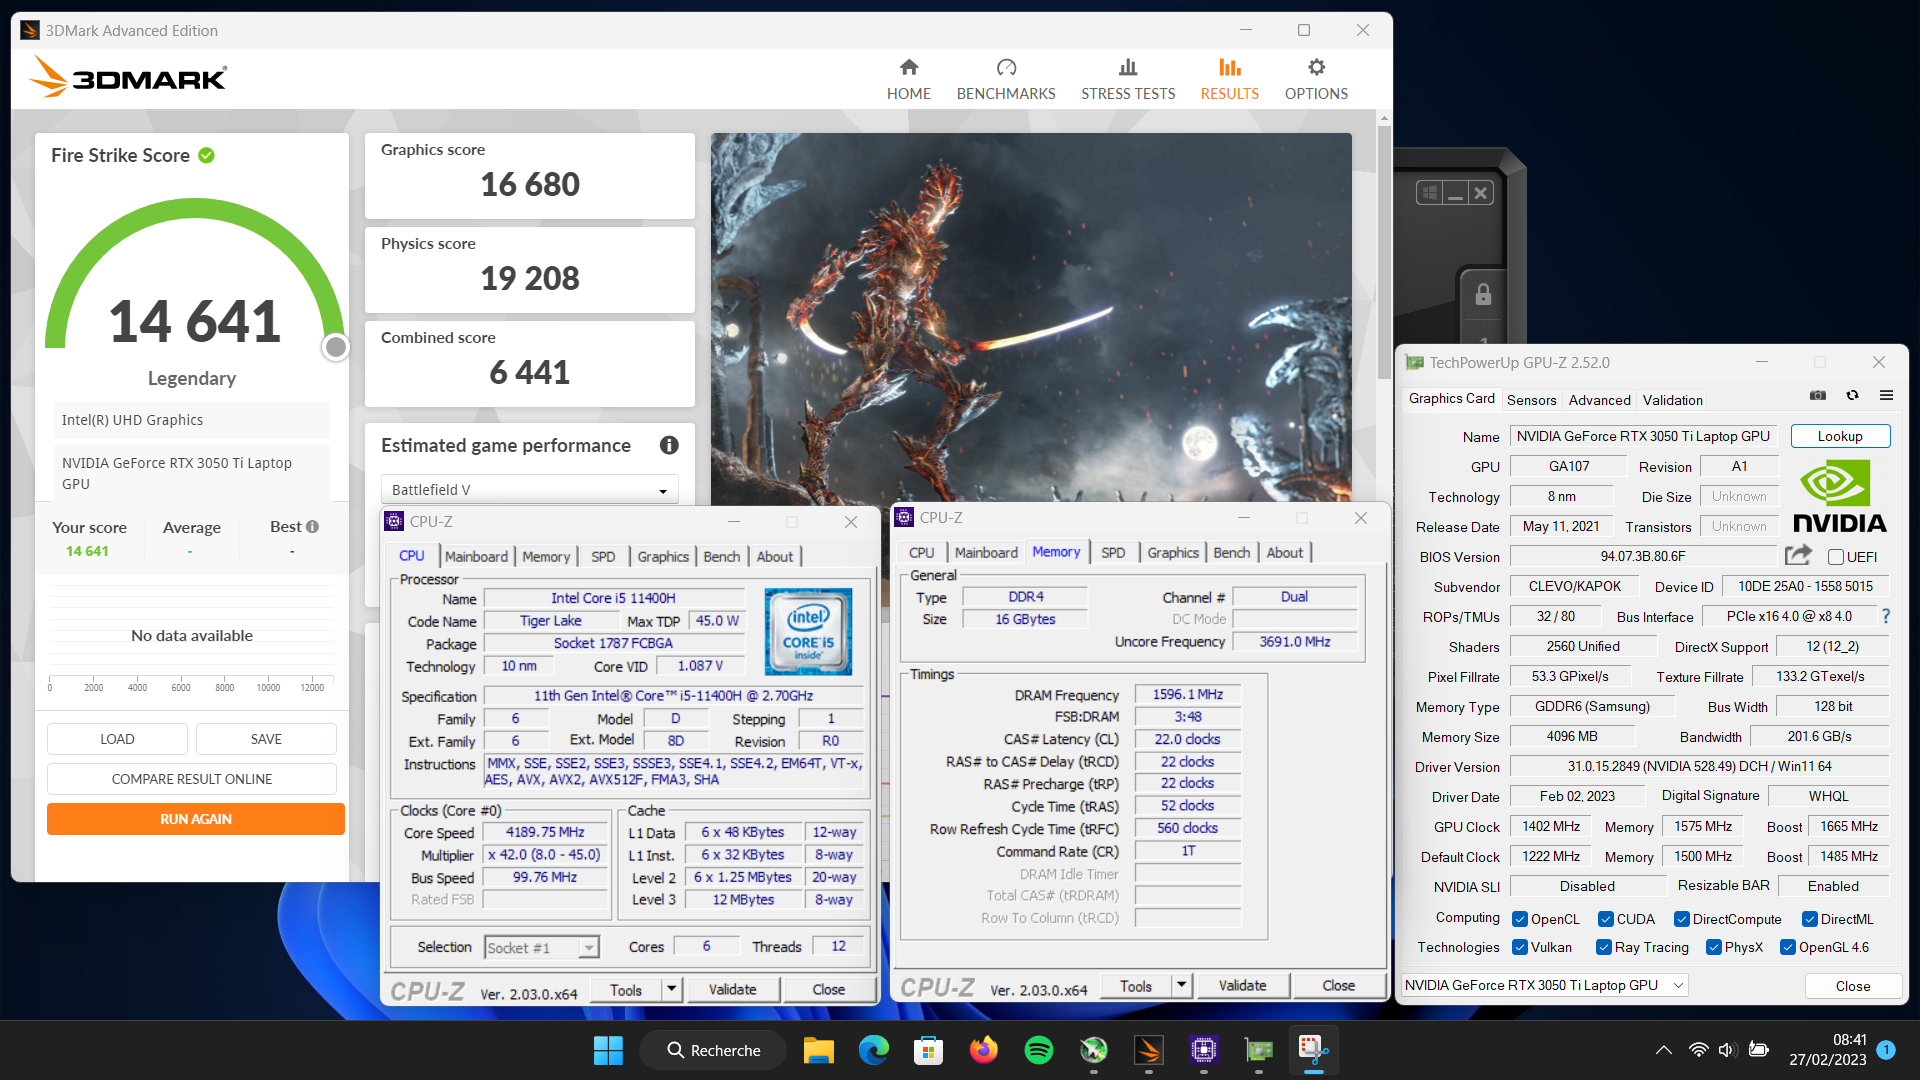Click the Recherche taskbar search box
Screen dimensions: 1920x1080
(713, 1050)
